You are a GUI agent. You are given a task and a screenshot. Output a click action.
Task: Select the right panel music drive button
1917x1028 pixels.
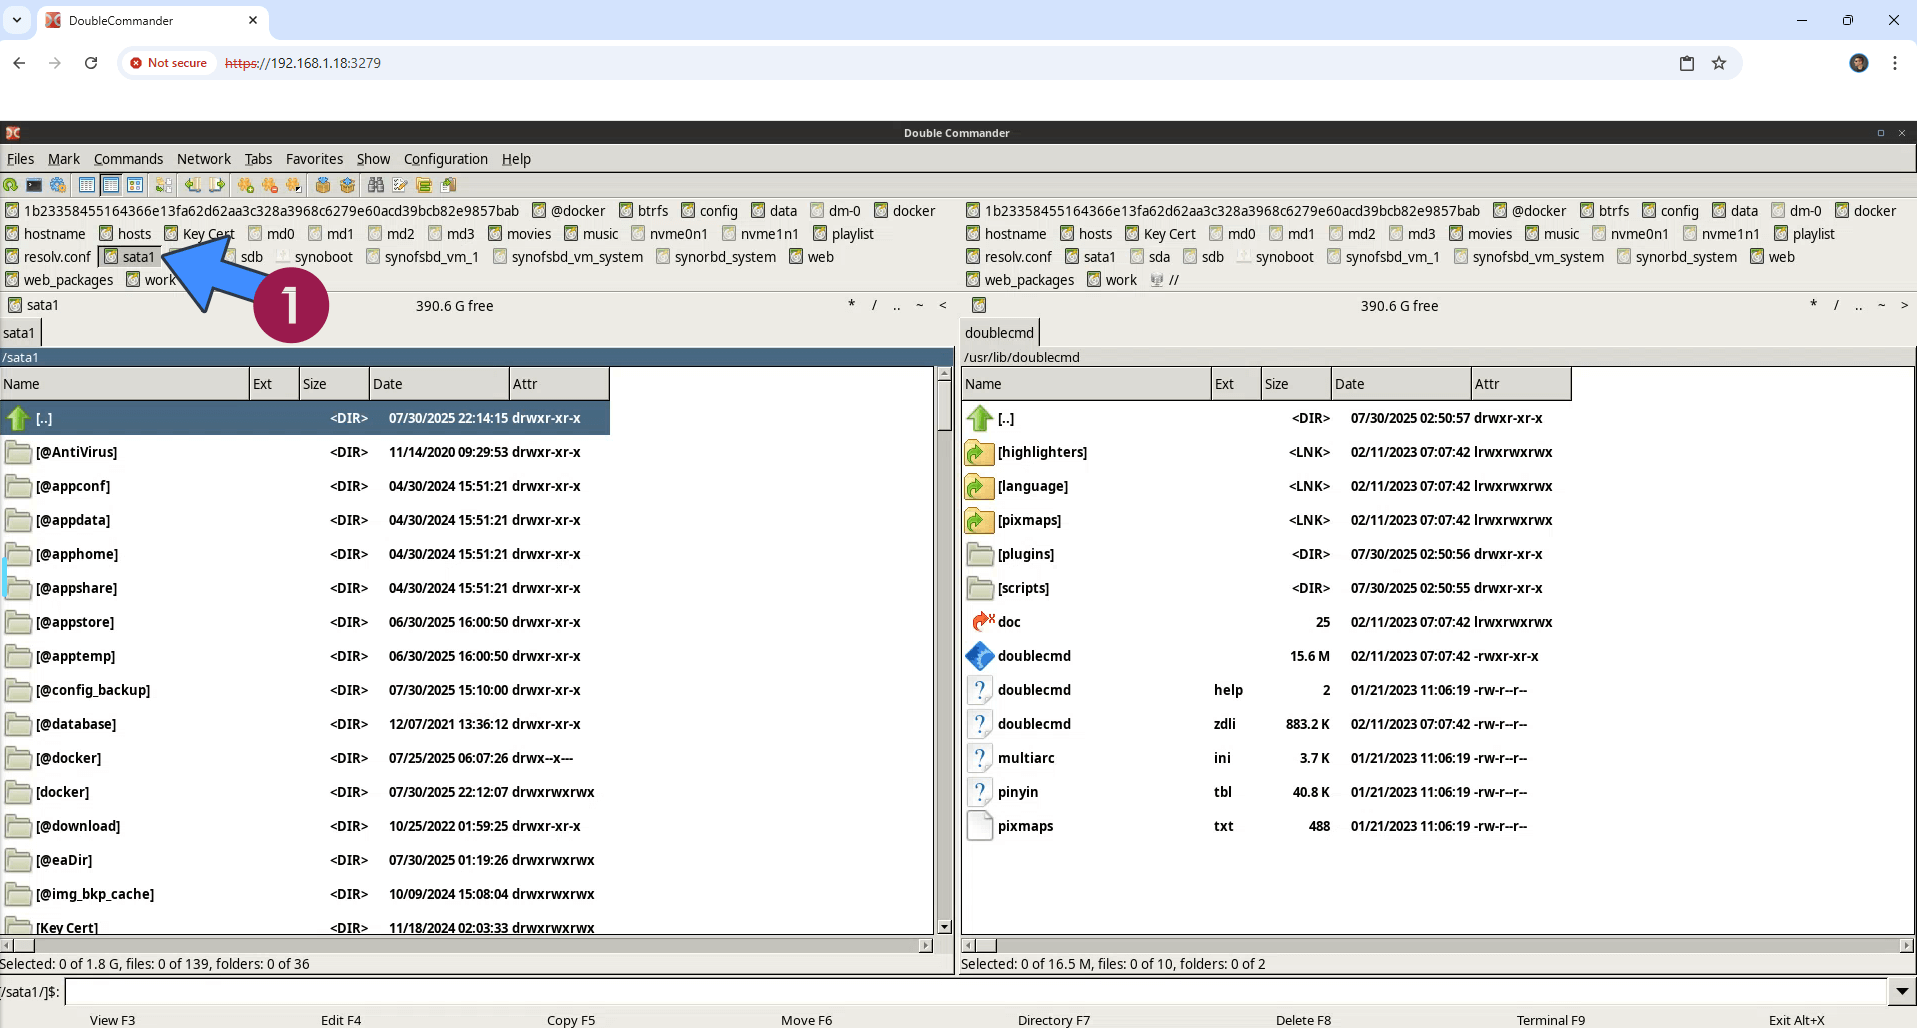(x=1552, y=234)
